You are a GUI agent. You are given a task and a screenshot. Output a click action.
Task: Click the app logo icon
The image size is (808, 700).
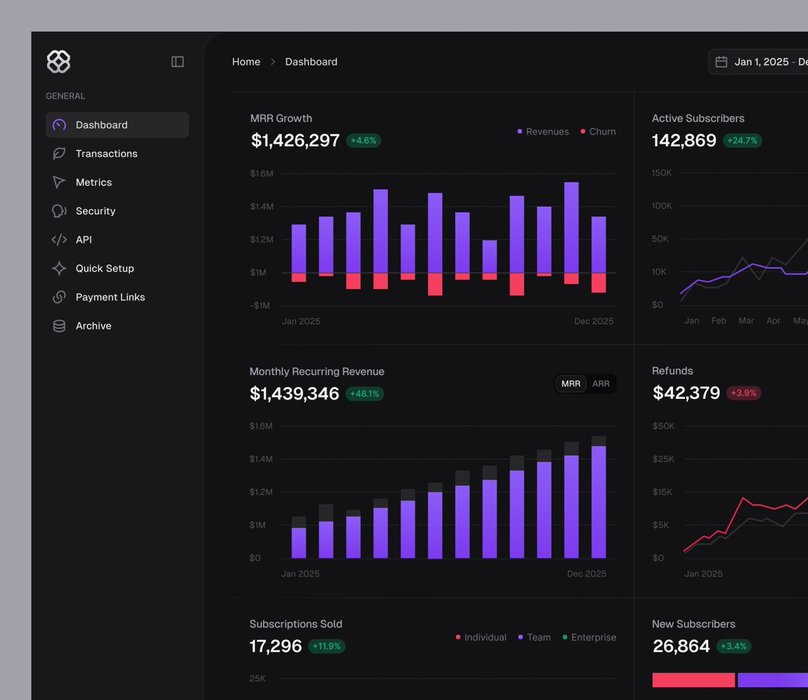59,62
